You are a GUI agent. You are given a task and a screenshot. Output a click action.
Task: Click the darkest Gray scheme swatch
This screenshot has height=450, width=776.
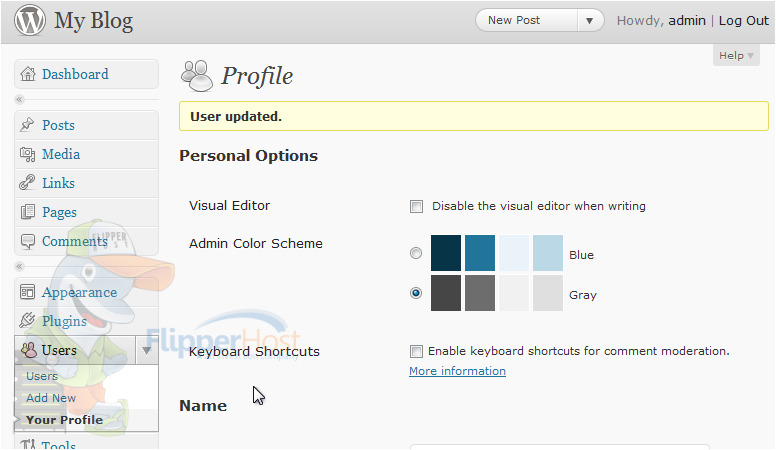tap(446, 293)
